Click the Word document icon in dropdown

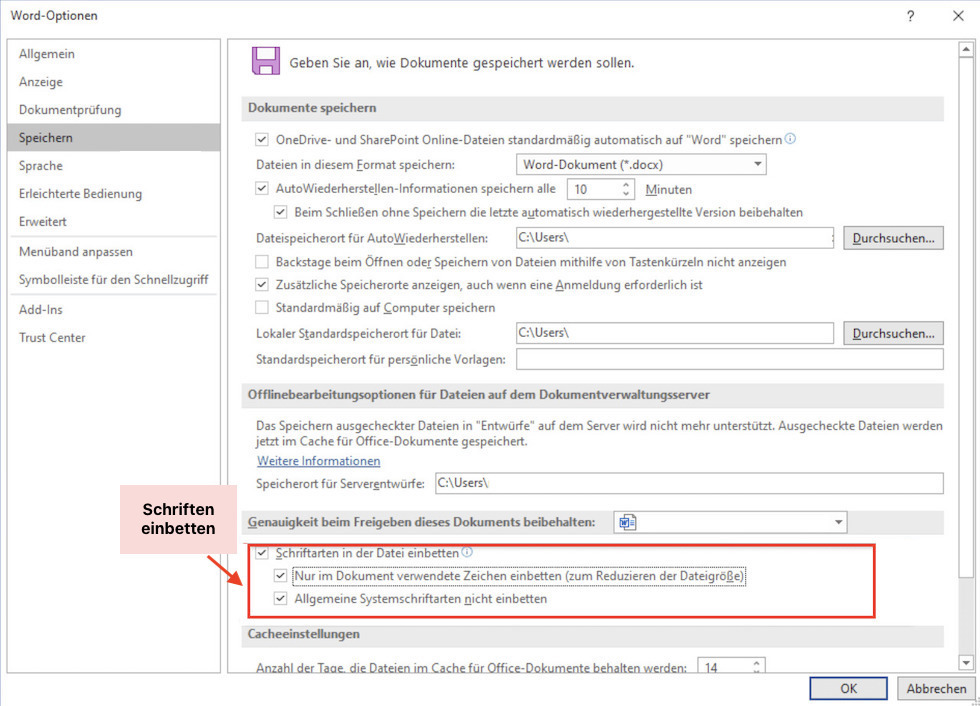point(627,522)
